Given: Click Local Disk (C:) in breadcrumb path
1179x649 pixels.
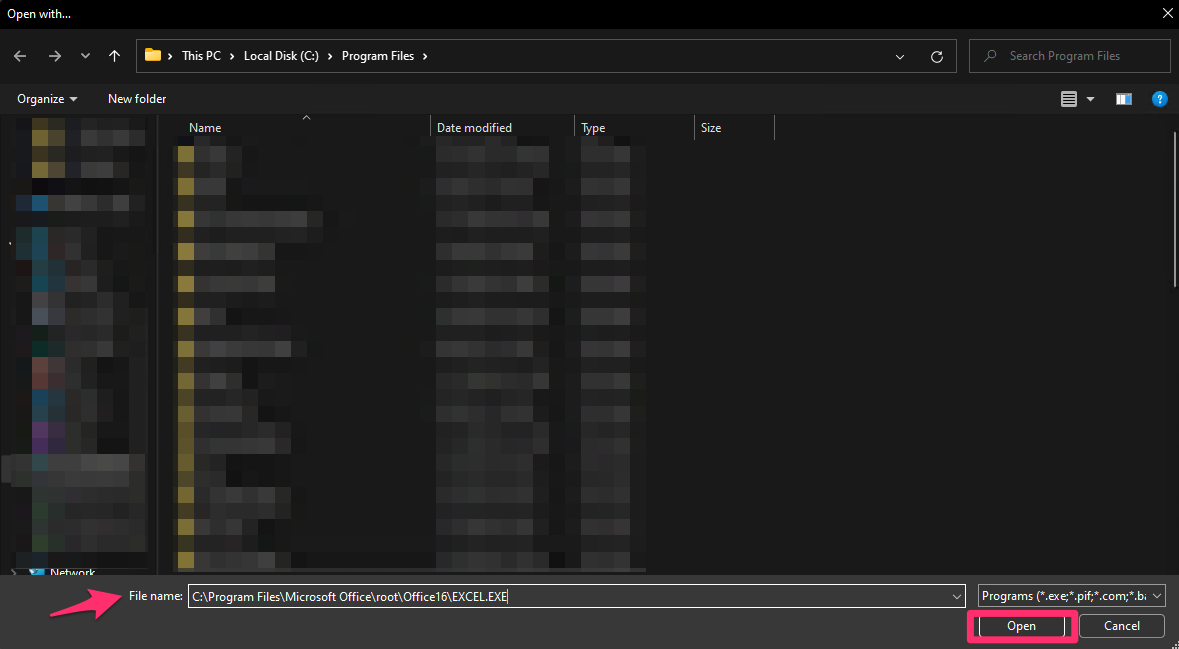Looking at the screenshot, I should click(281, 56).
